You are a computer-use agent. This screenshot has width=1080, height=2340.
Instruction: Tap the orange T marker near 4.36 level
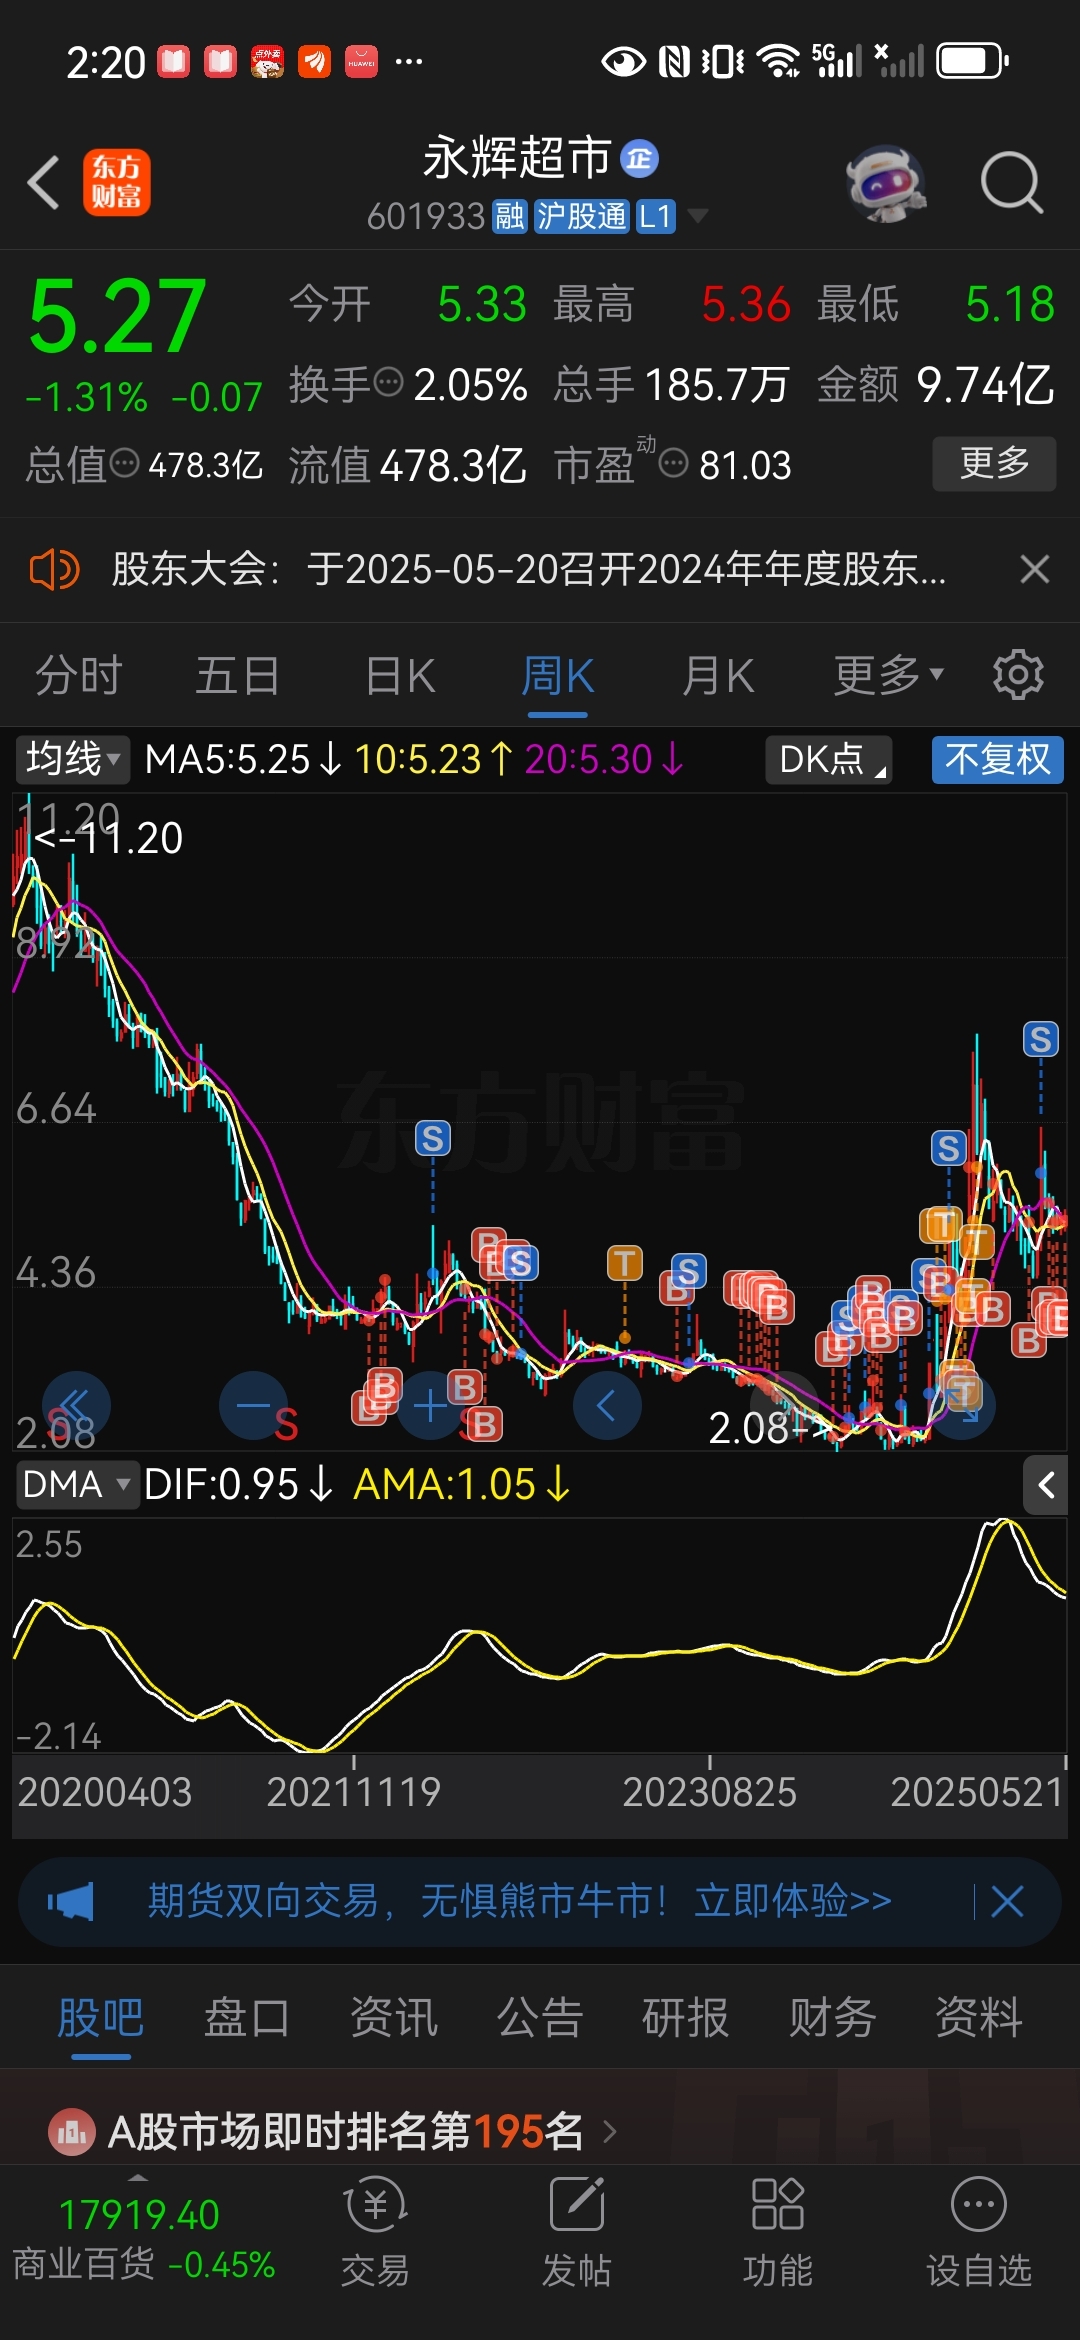click(x=625, y=1263)
